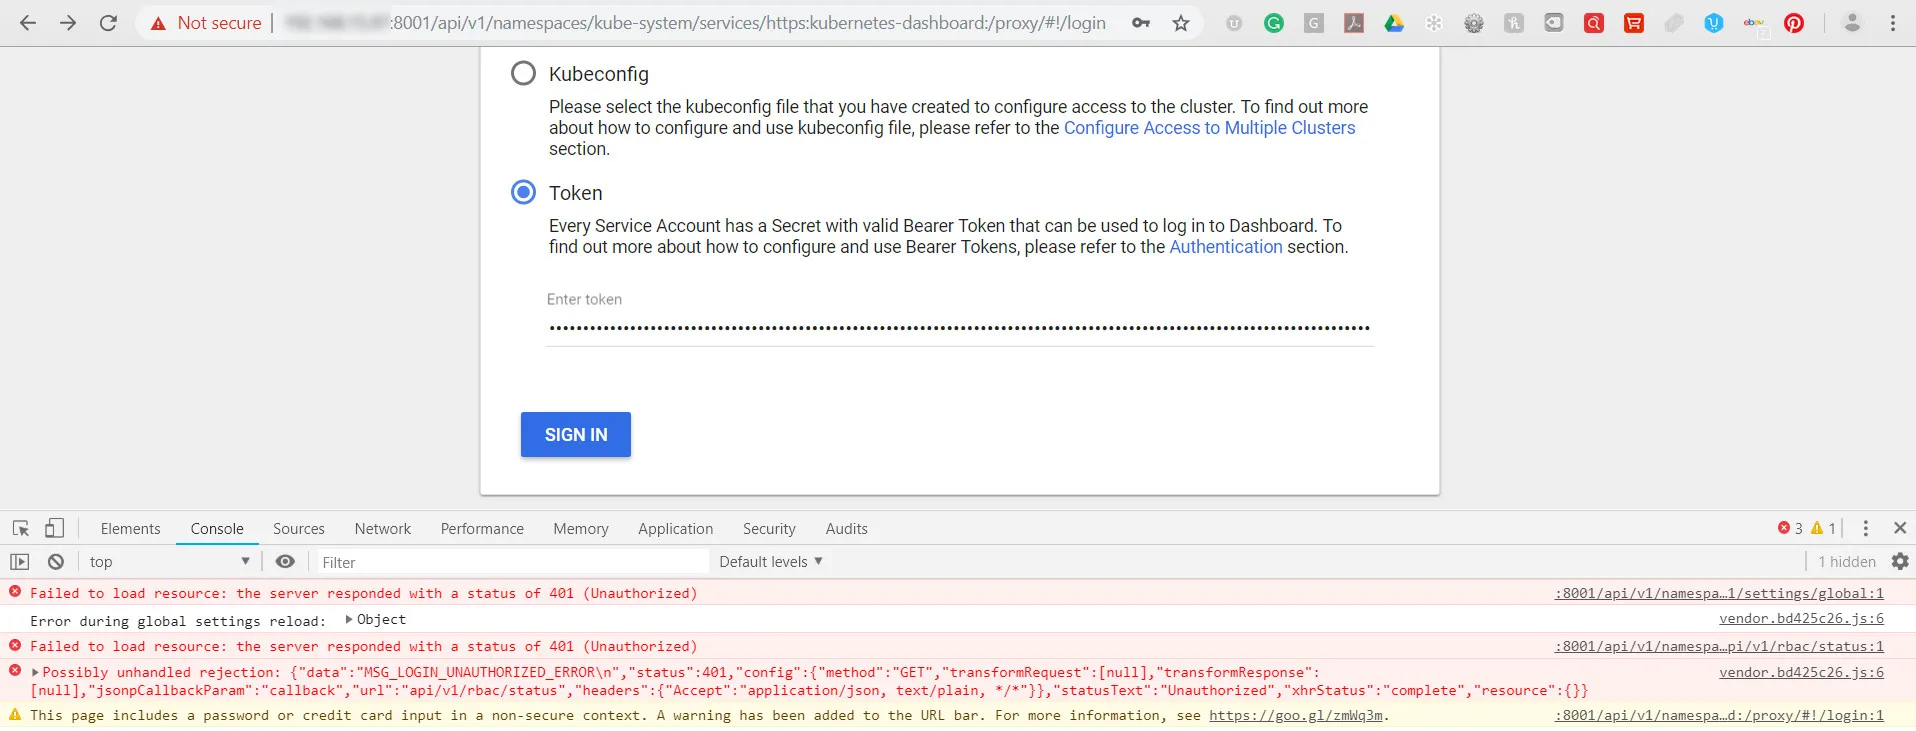Viewport: 1916px width, 731px height.
Task: Open vendor.bd425c26.js:6 link on unhandled rejection row
Action: 1802,672
